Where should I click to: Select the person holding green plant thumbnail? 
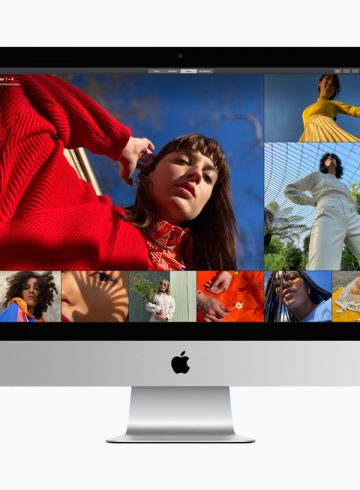162,296
